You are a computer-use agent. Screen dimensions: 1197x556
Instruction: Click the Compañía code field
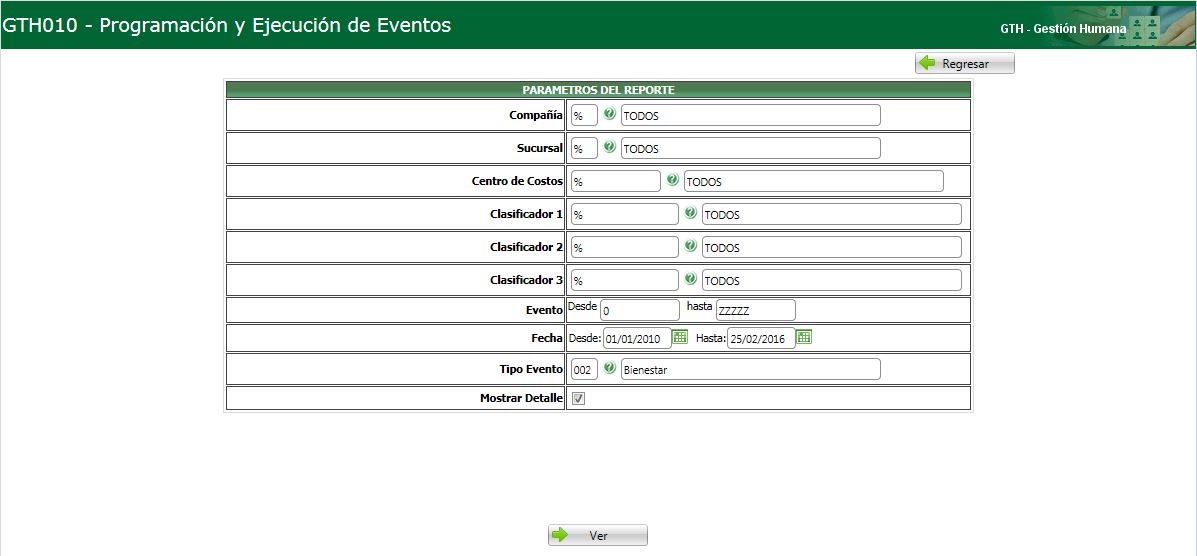(x=585, y=115)
